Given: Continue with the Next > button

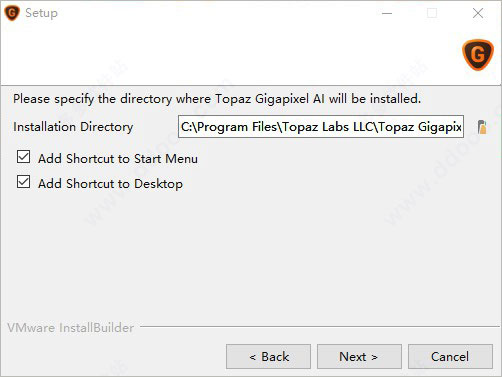Looking at the screenshot, I should pyautogui.click(x=359, y=357).
